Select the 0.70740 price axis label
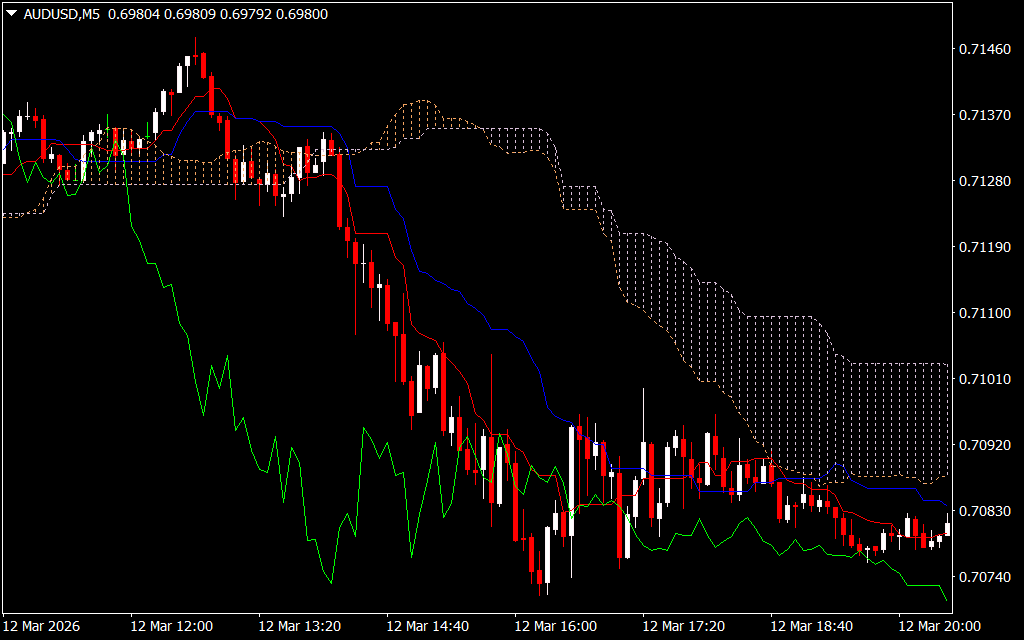The image size is (1024, 640). [x=982, y=577]
